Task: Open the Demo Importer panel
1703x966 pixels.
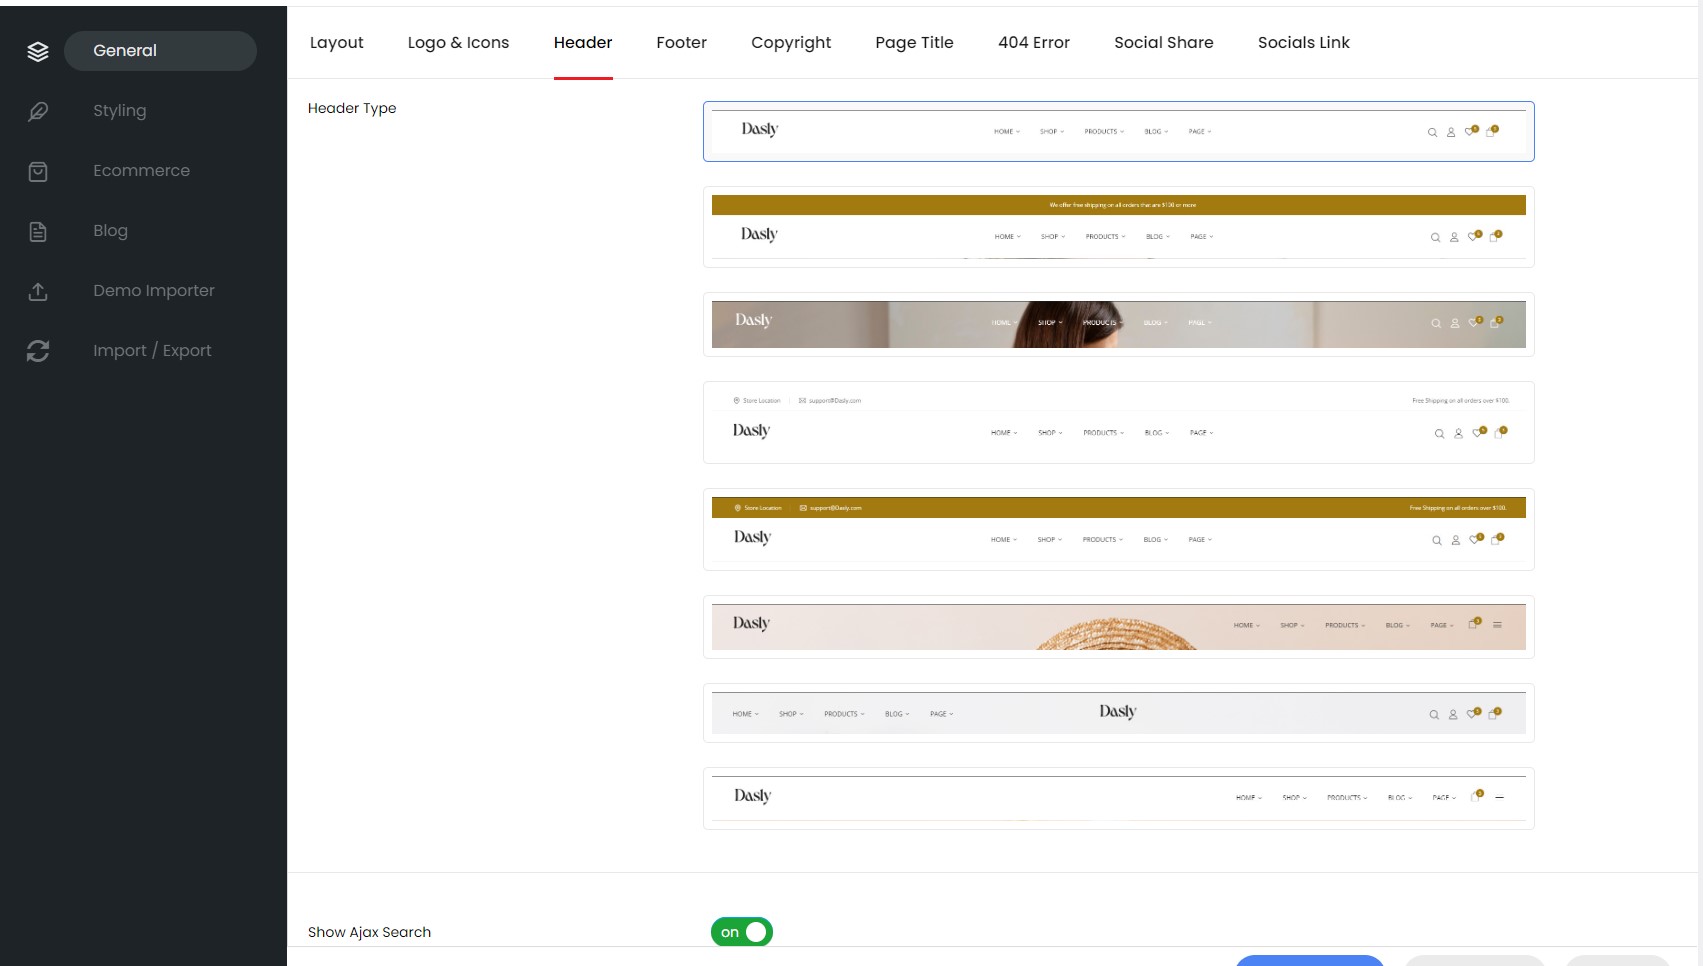Action: pos(154,291)
